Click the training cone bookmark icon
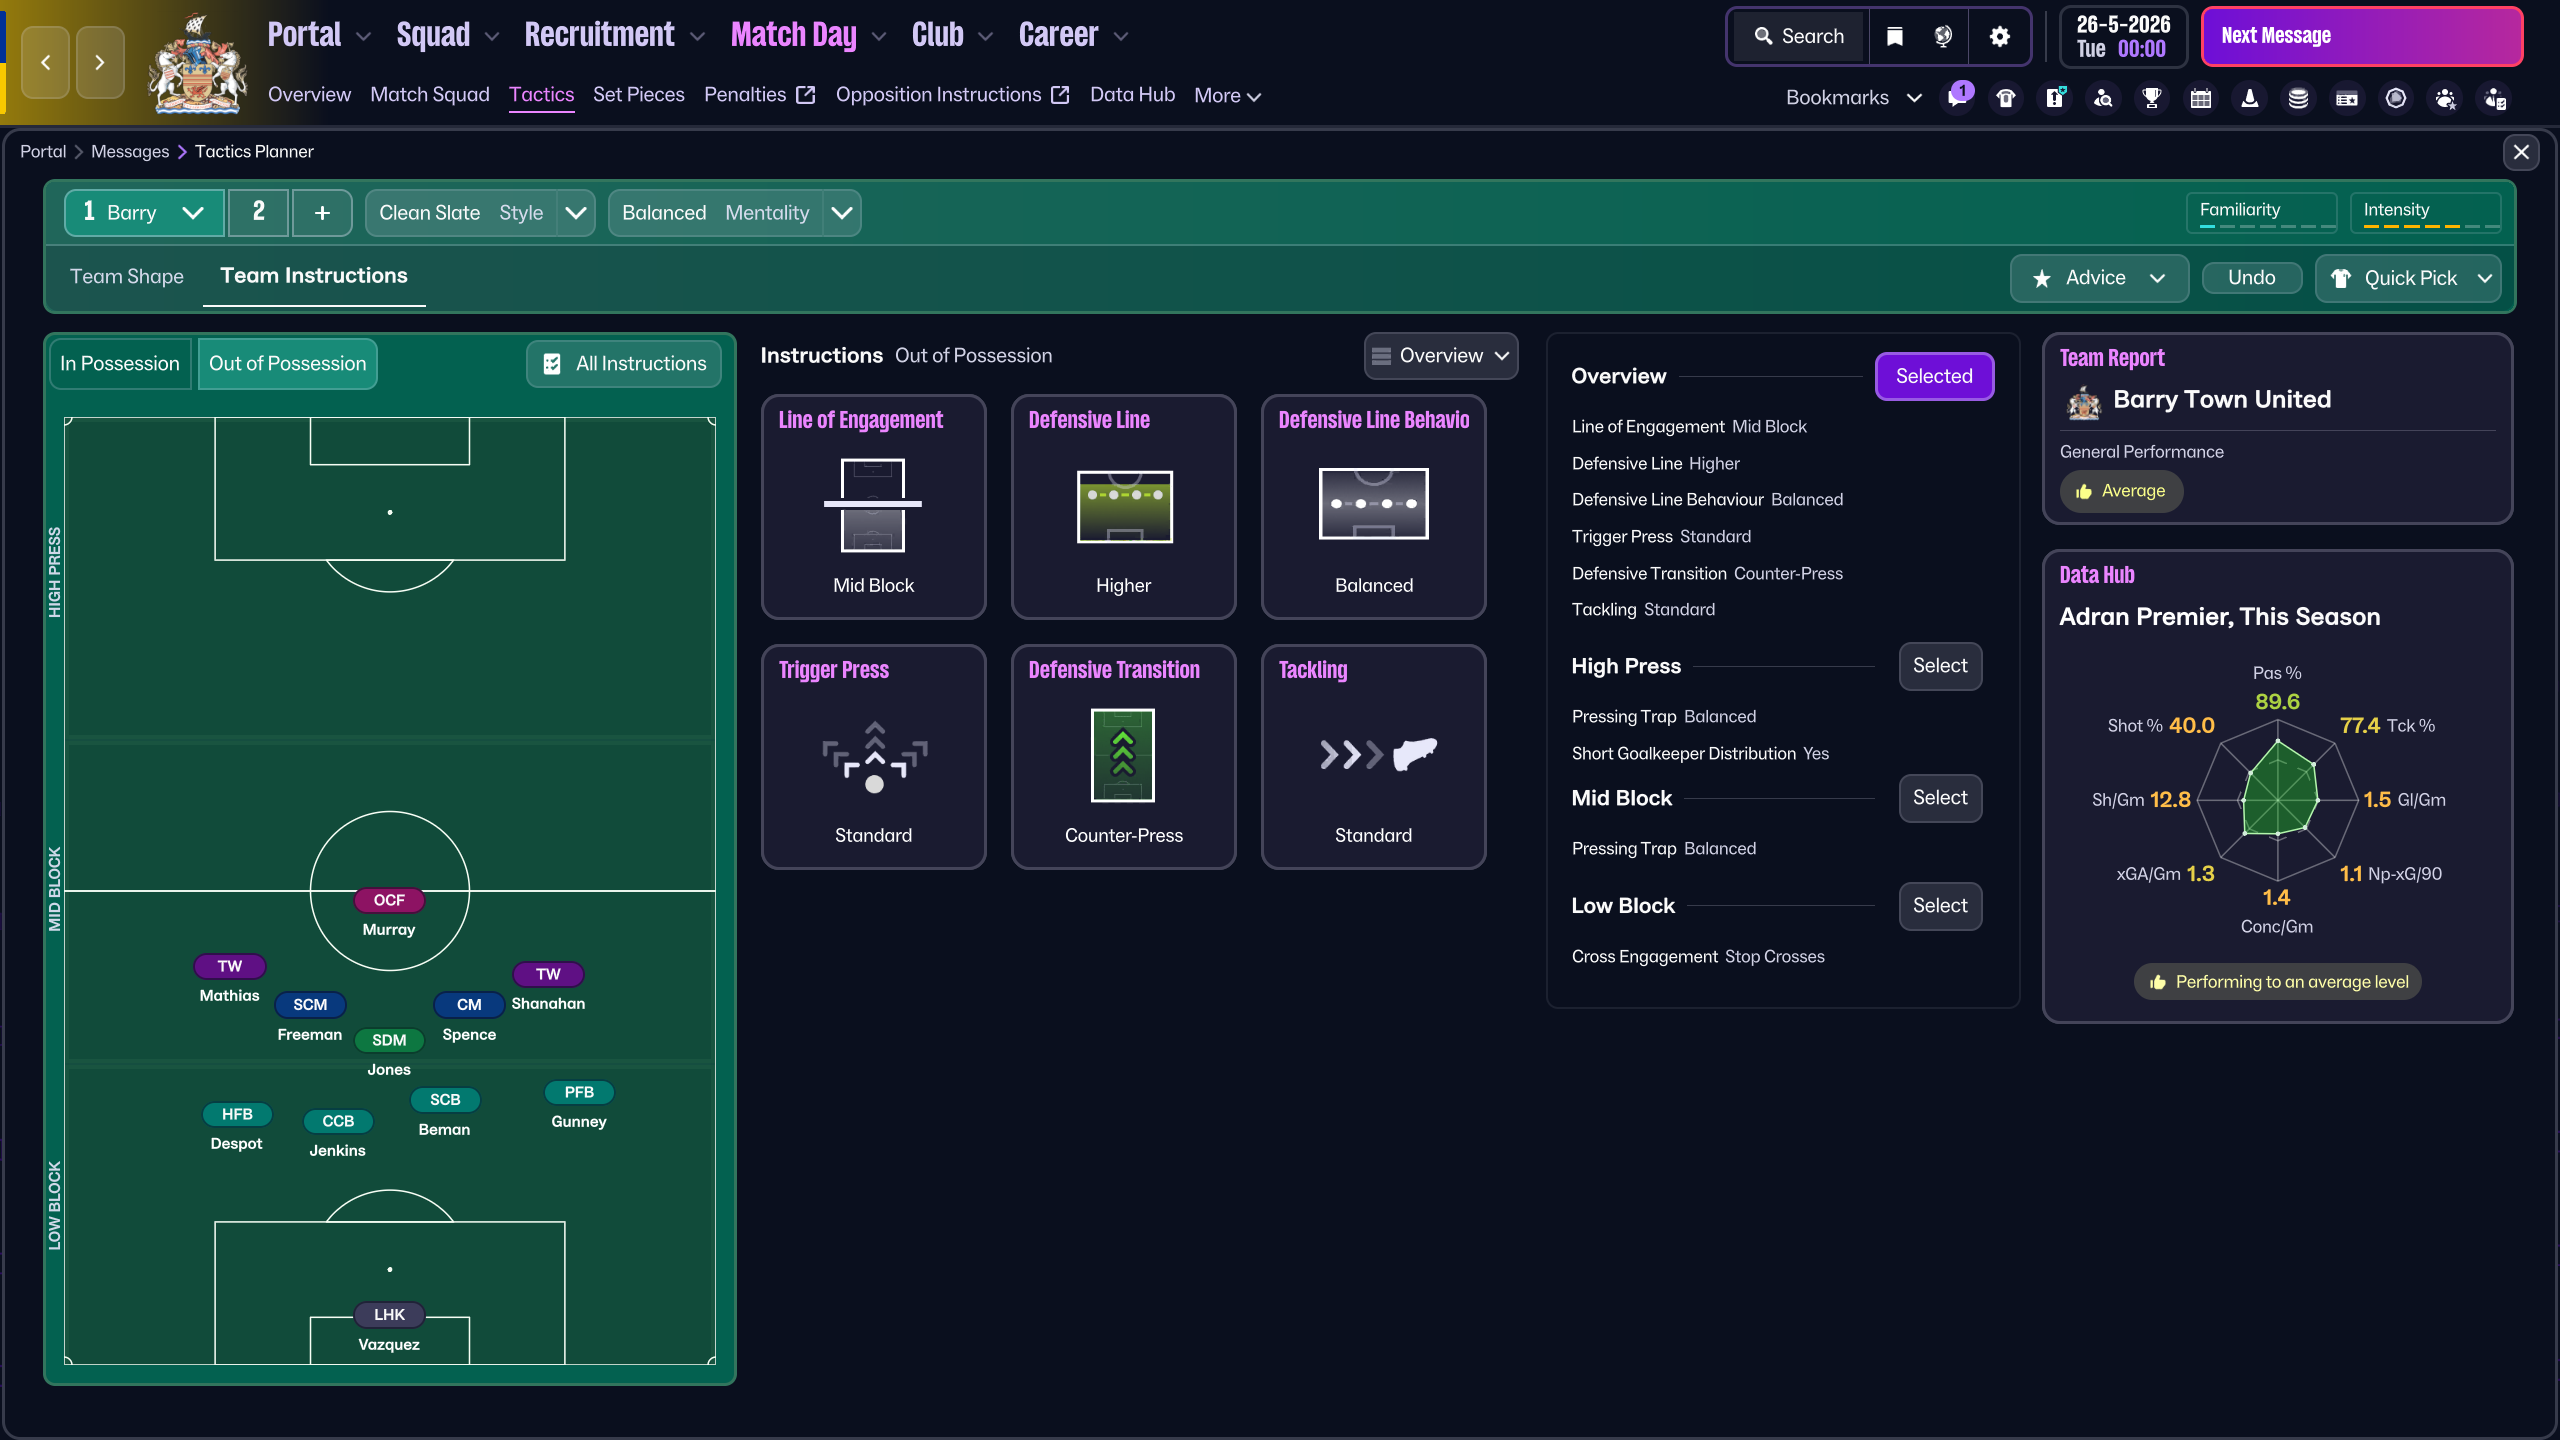The height and width of the screenshot is (1440, 2560). tap(2250, 98)
